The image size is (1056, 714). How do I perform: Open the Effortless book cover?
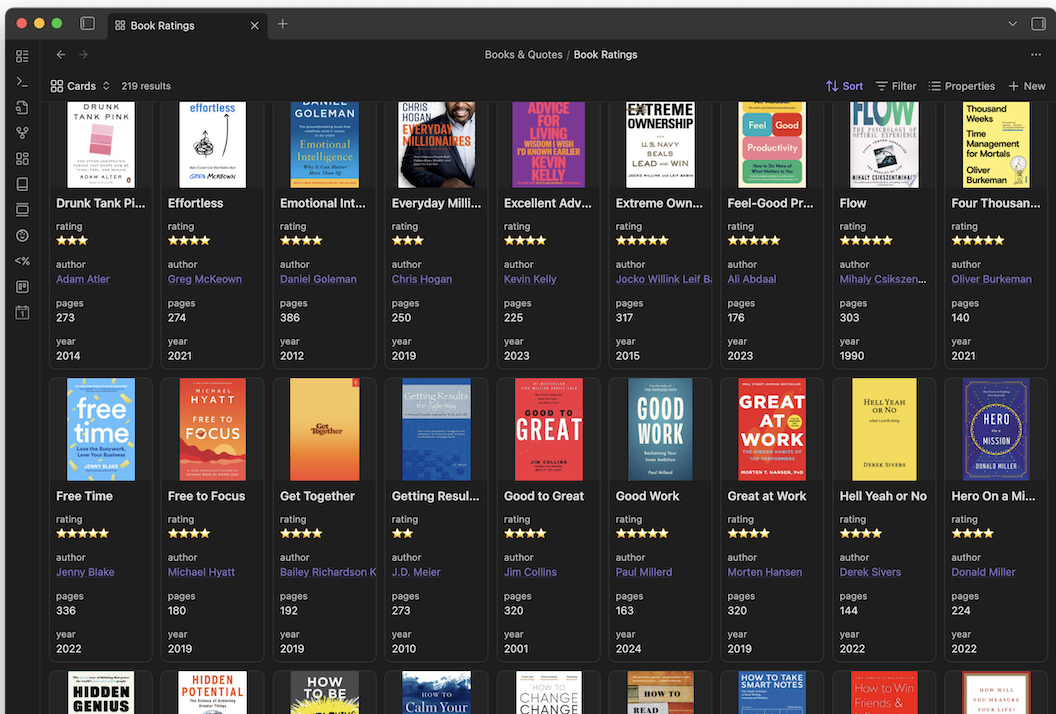[212, 145]
